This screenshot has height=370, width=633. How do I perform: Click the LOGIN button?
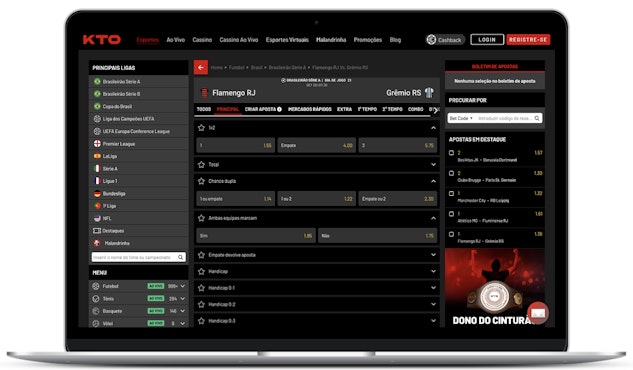point(487,40)
